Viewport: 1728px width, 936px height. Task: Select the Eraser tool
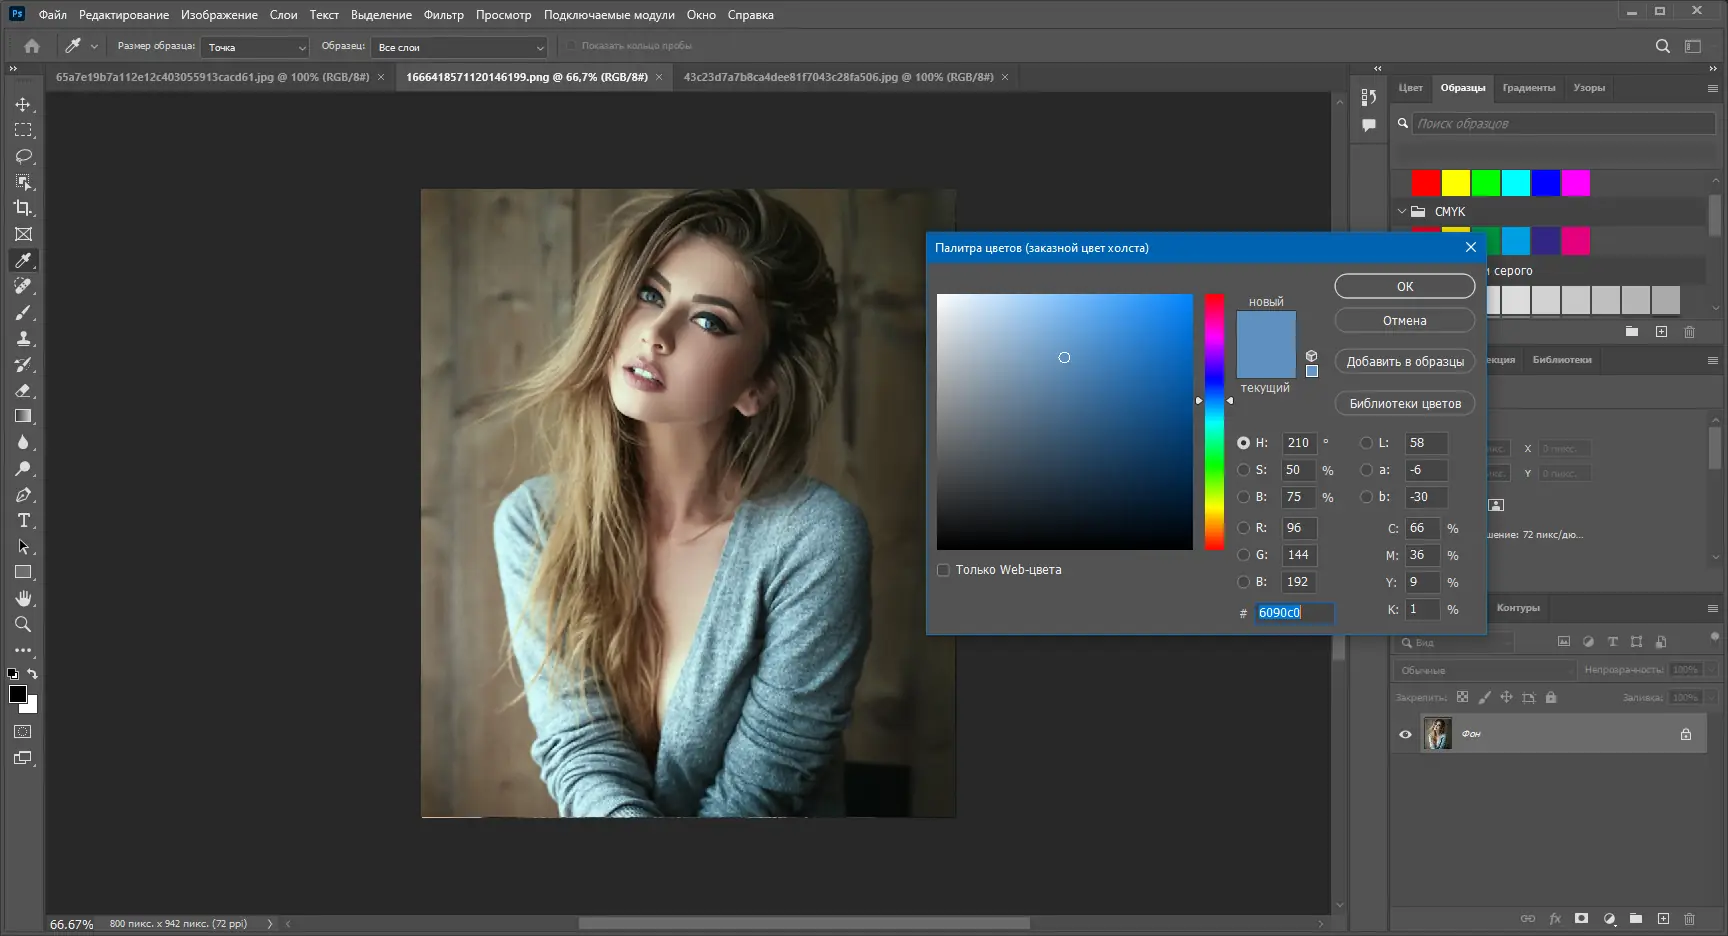[23, 391]
